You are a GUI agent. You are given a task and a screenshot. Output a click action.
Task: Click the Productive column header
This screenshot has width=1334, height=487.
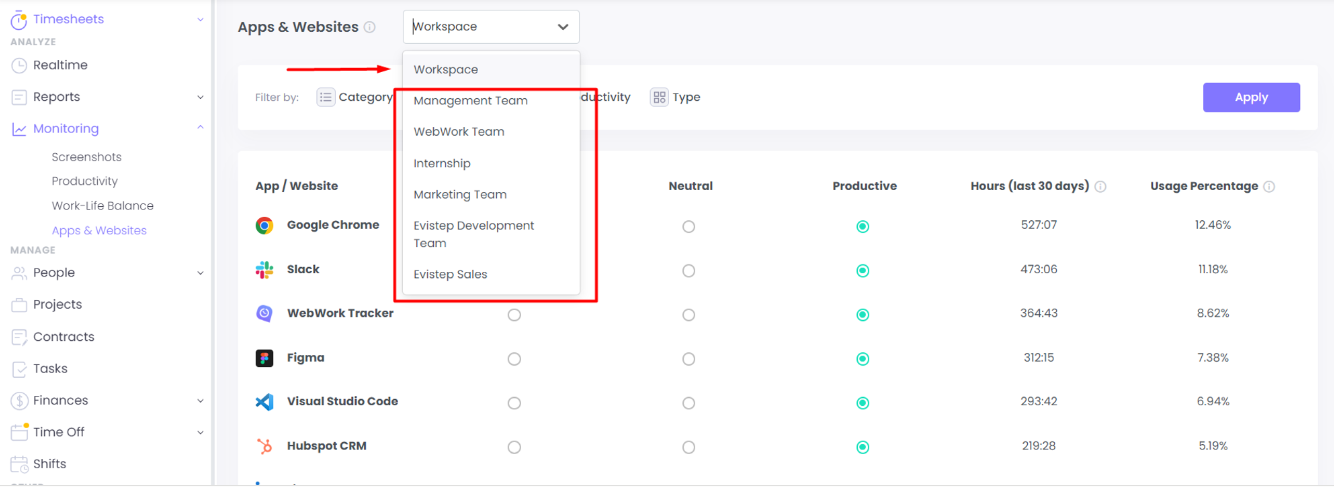coord(865,186)
